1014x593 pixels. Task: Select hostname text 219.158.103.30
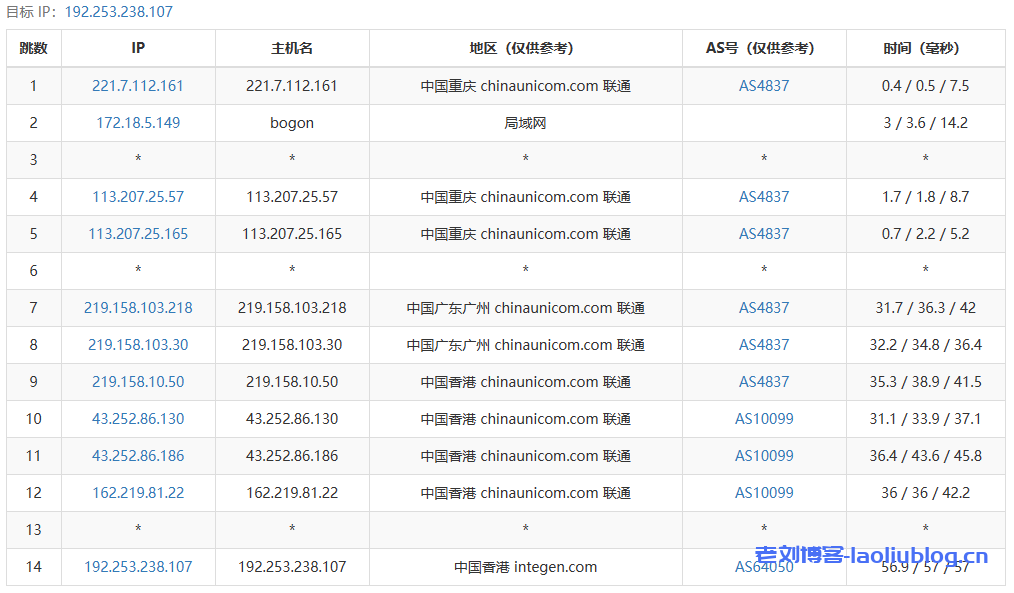coord(292,345)
